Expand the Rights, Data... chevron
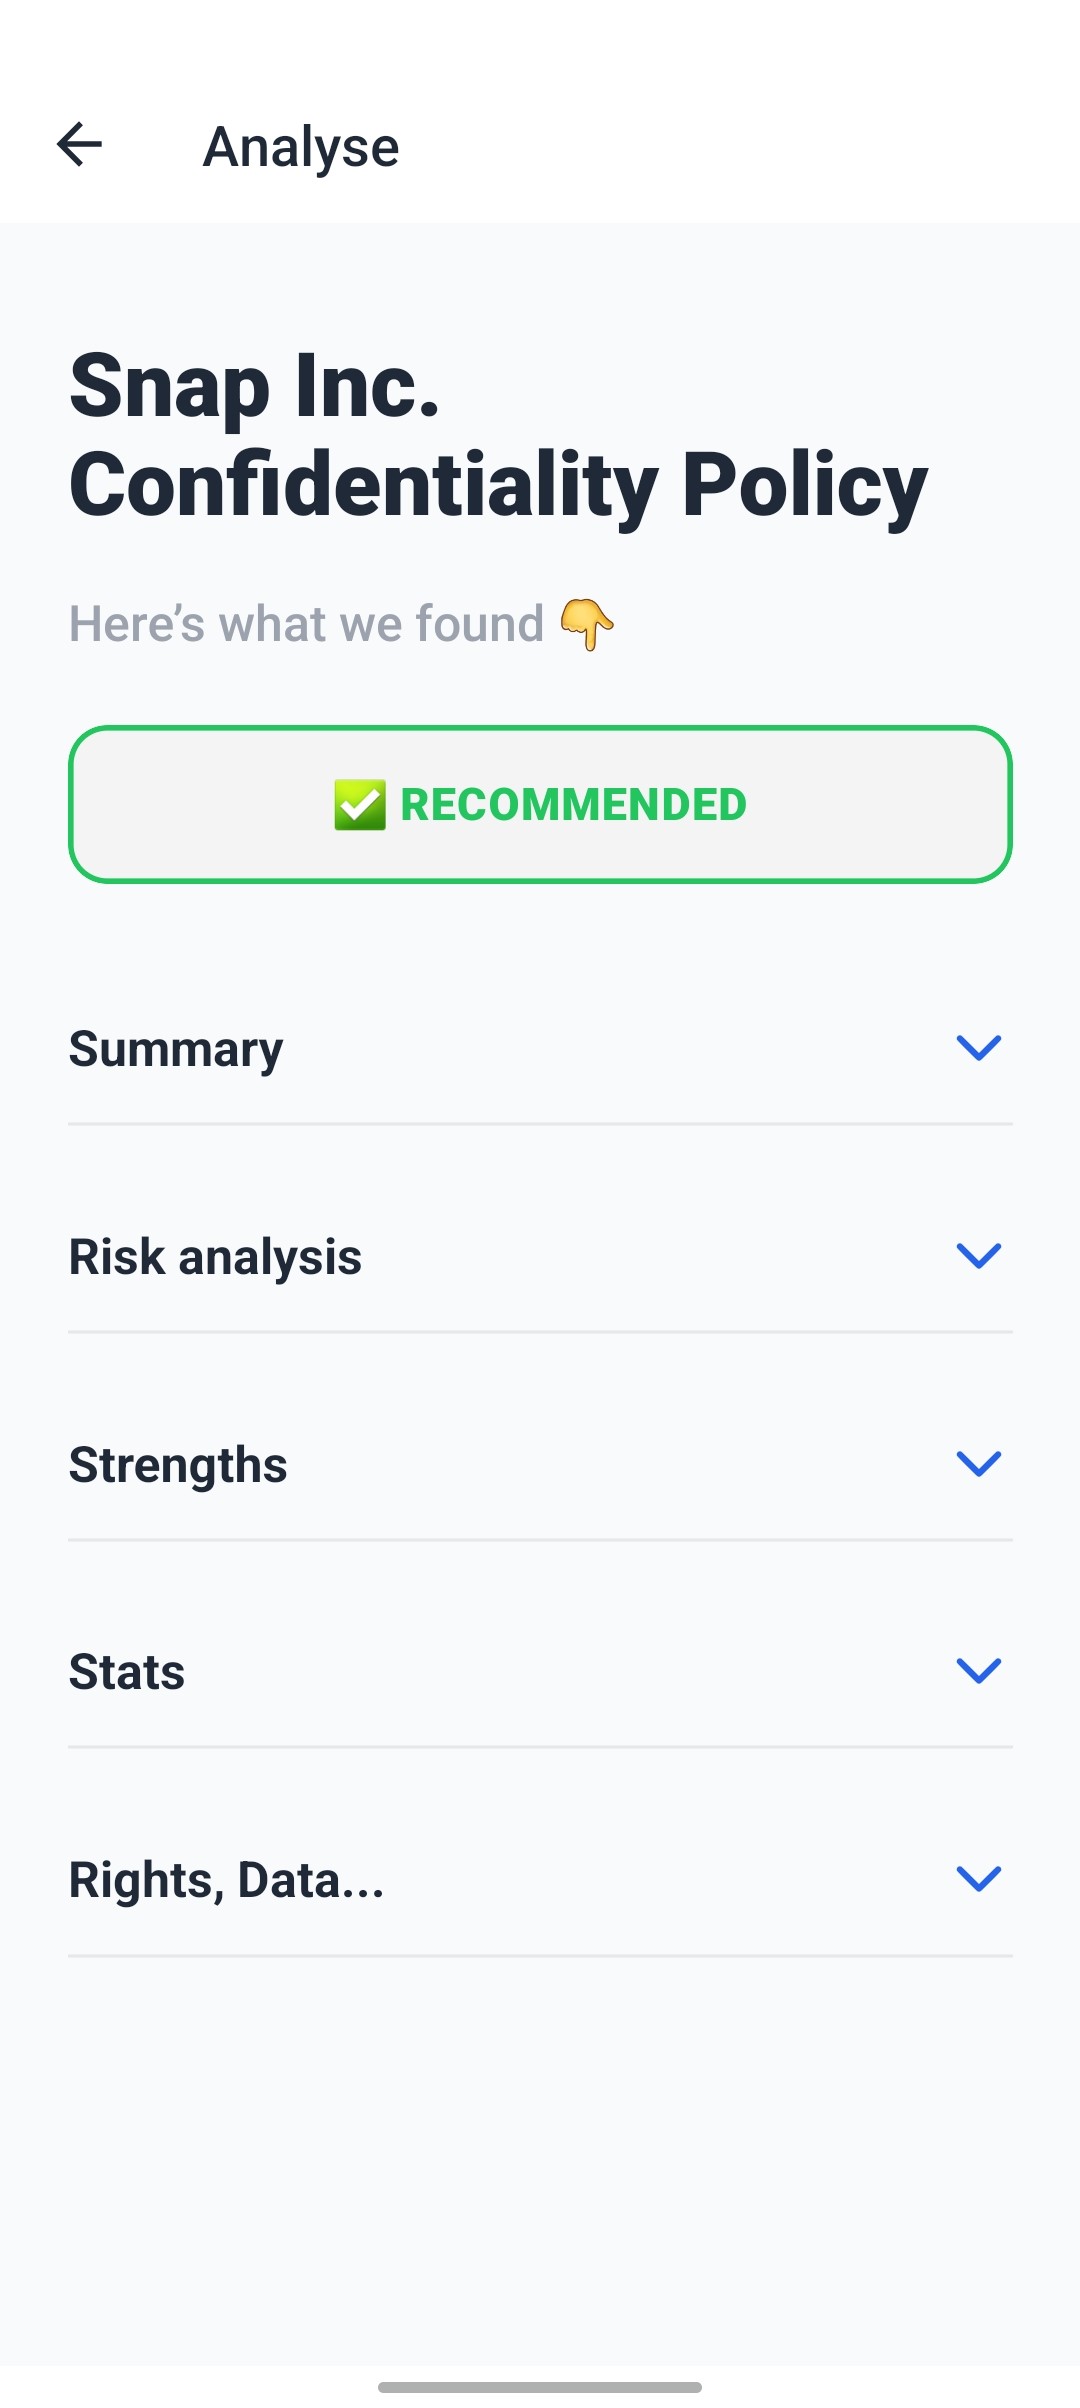 click(978, 1879)
